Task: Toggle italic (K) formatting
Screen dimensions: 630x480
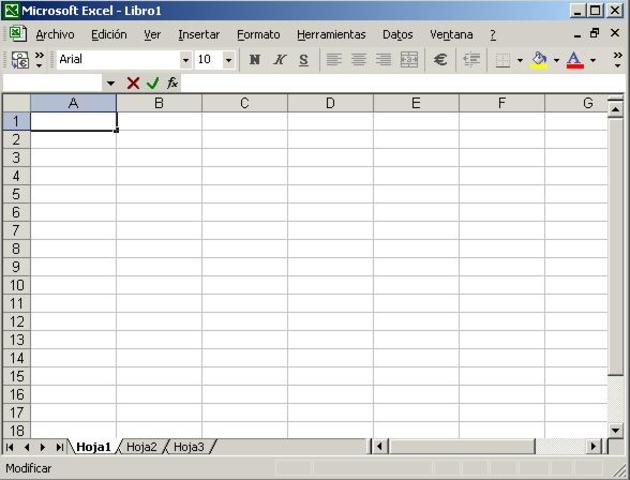Action: pos(279,60)
